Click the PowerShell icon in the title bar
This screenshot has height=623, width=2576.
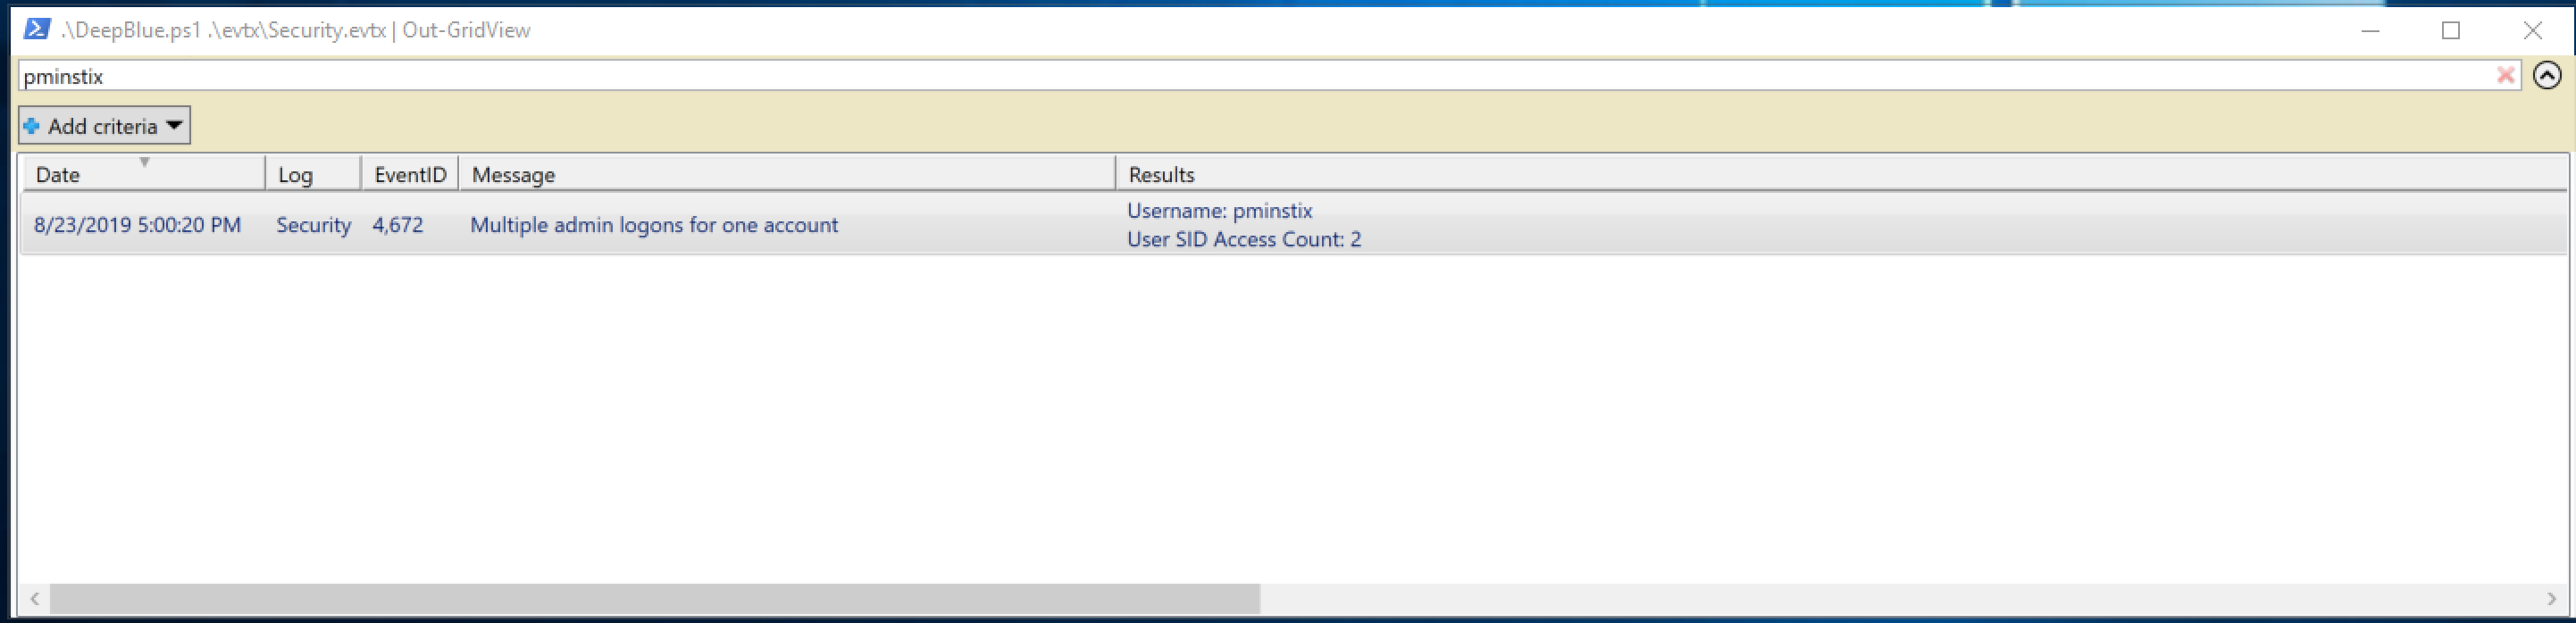[37, 29]
